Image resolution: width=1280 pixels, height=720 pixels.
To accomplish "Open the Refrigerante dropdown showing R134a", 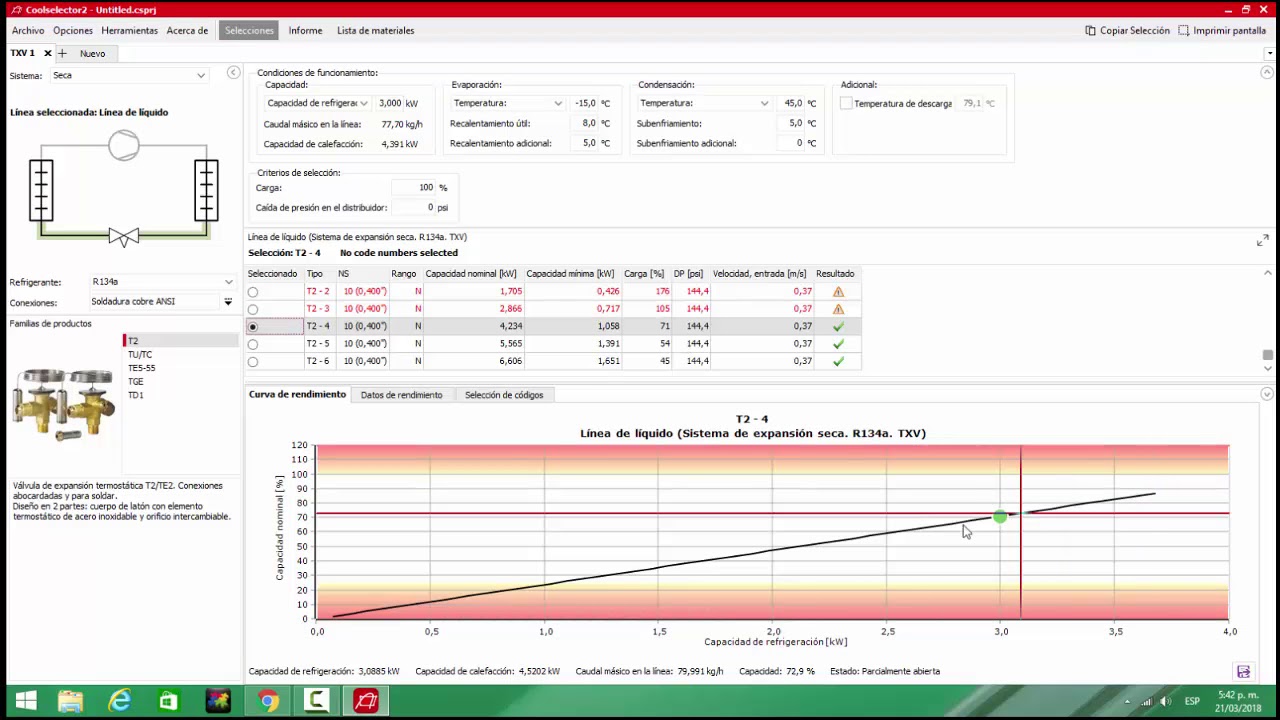I will (x=162, y=282).
